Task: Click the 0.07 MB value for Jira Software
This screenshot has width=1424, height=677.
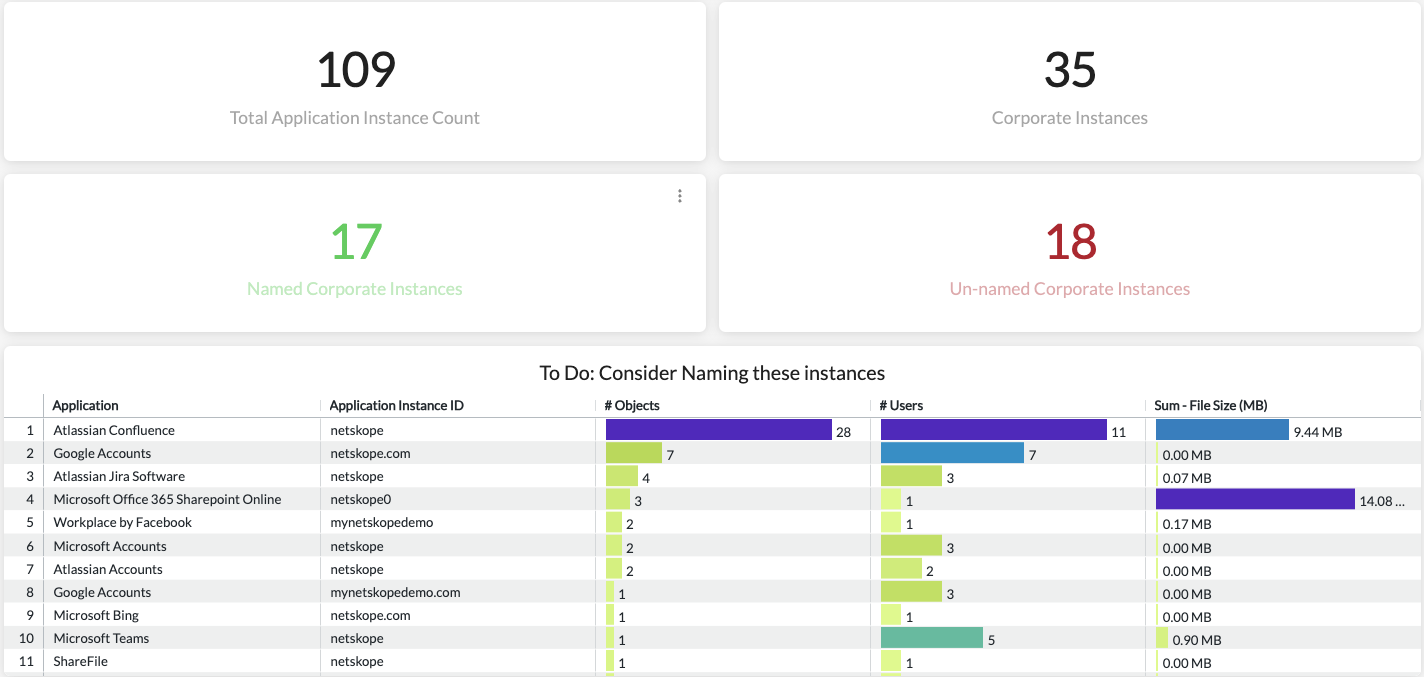Action: [1187, 478]
